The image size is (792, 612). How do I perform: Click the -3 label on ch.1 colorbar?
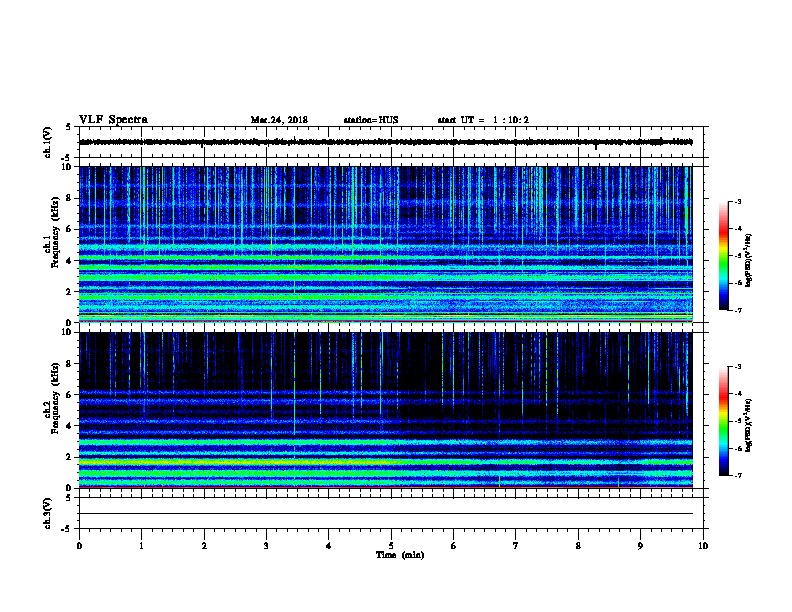click(738, 201)
